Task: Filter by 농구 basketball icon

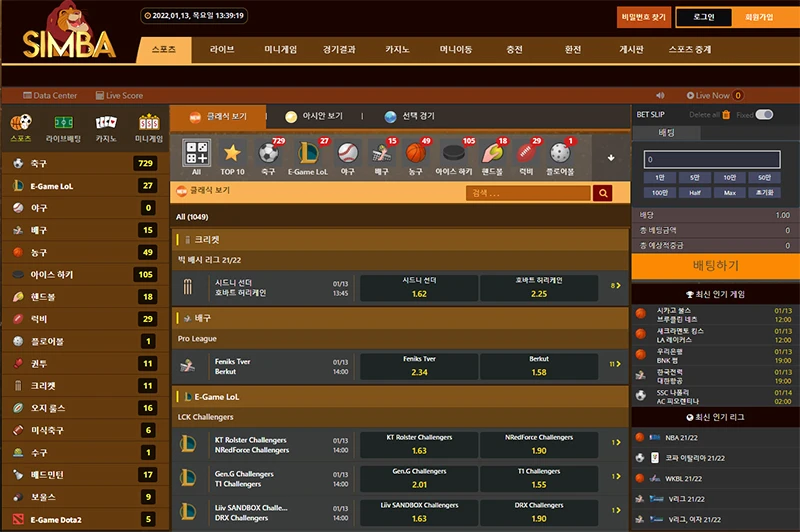Action: [416, 153]
